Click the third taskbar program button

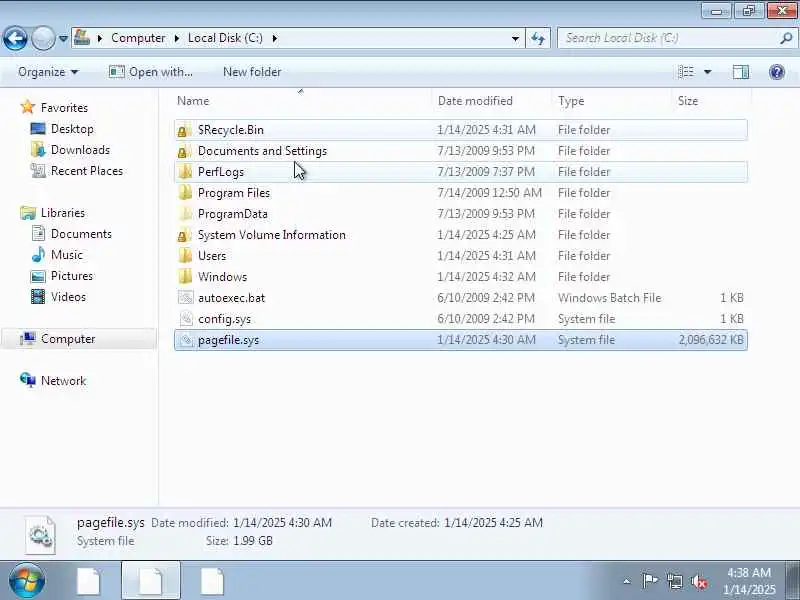pyautogui.click(x=212, y=581)
